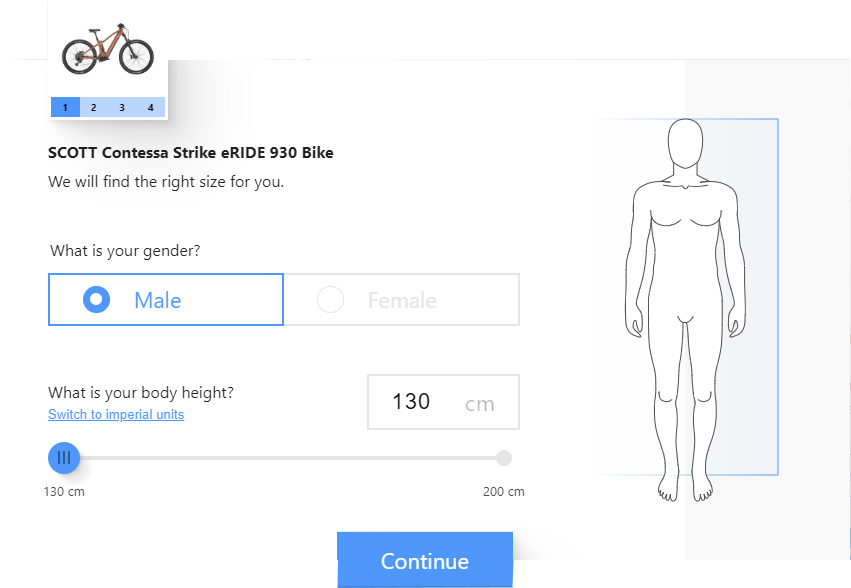
Task: Click the grey end of height slider
Action: (x=504, y=458)
